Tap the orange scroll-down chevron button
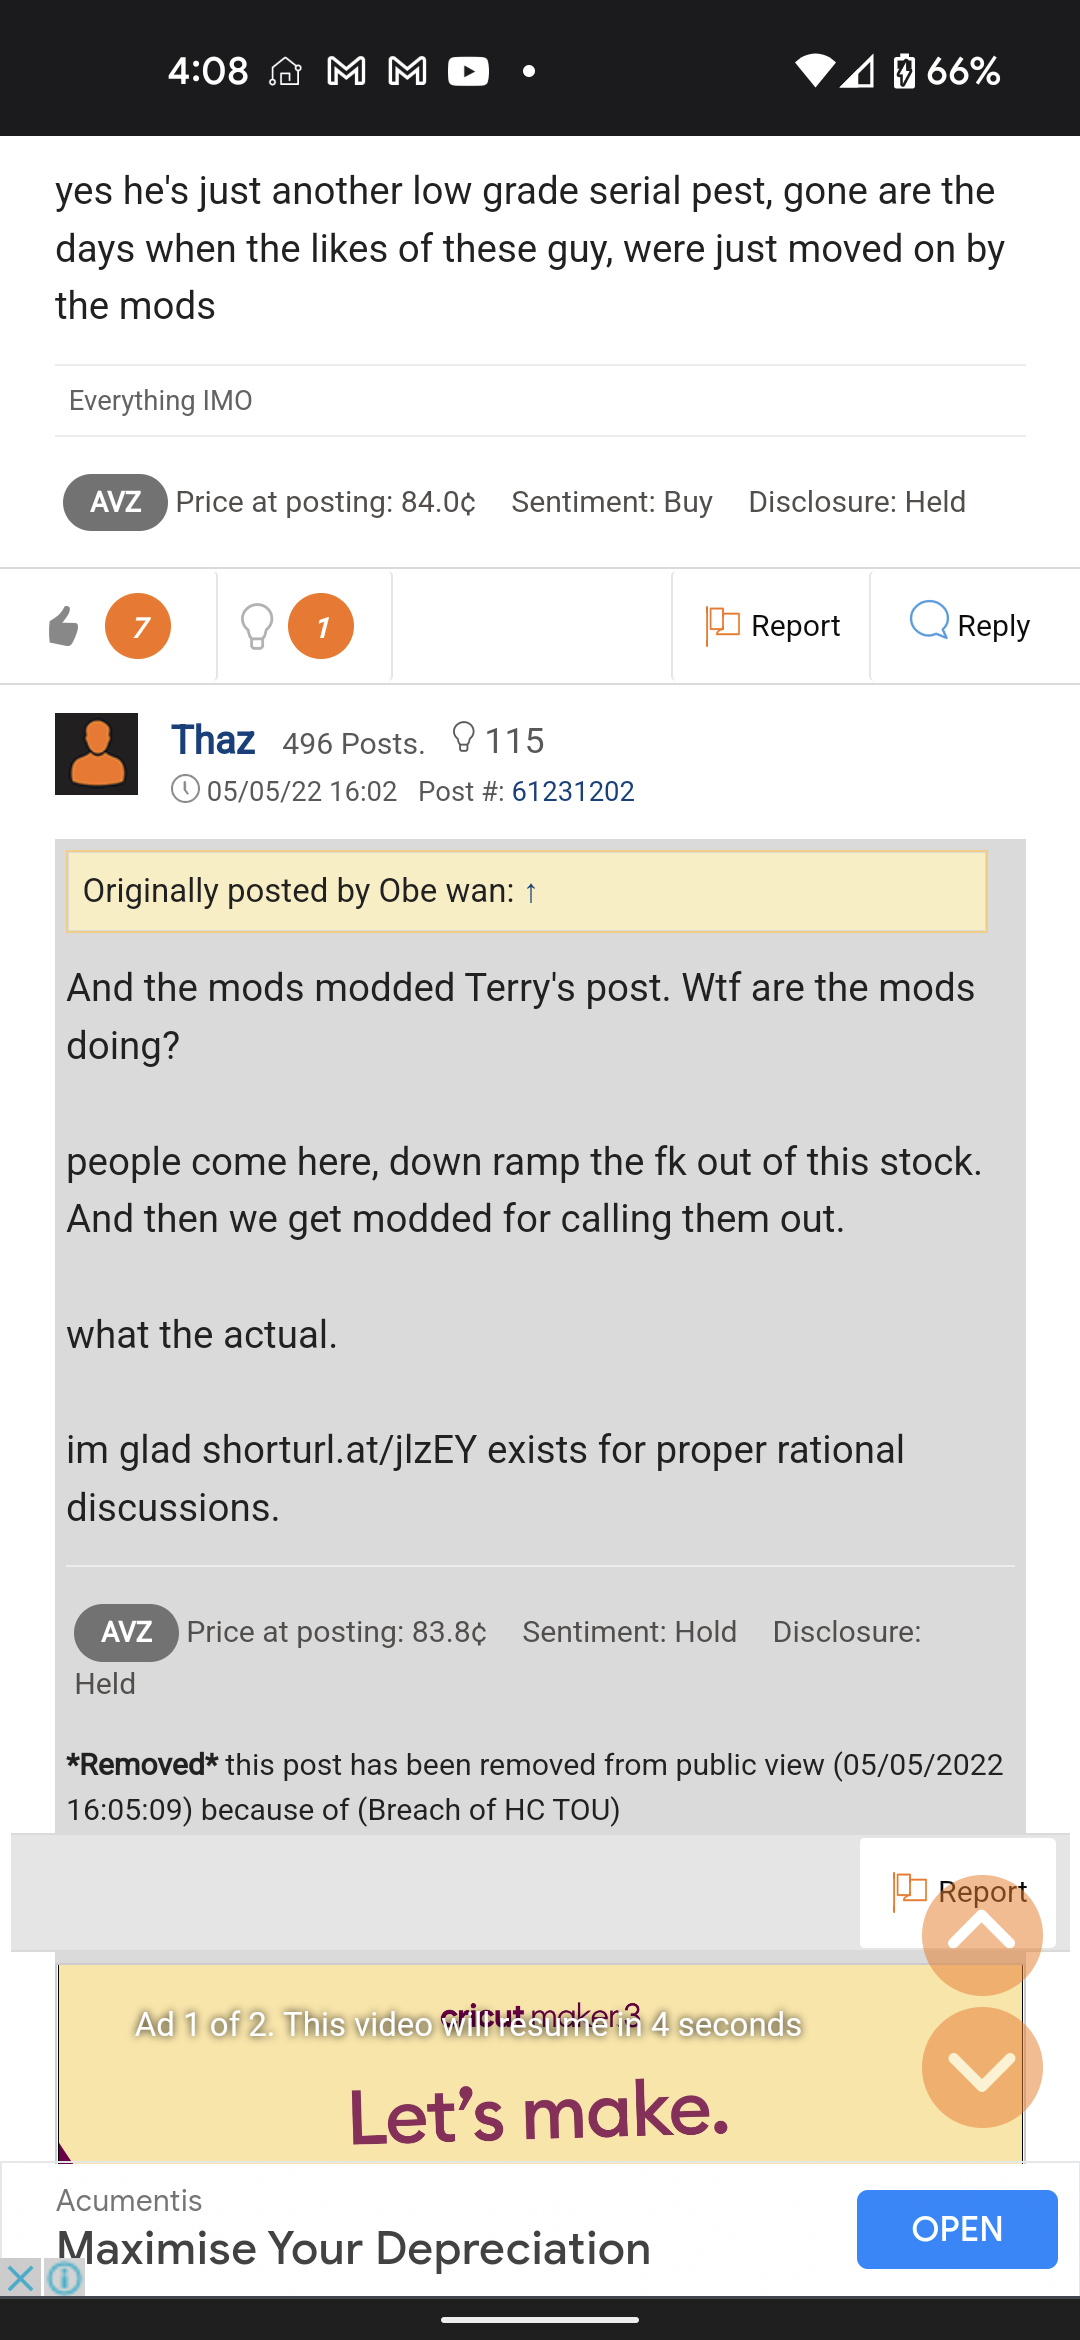 click(x=982, y=2068)
